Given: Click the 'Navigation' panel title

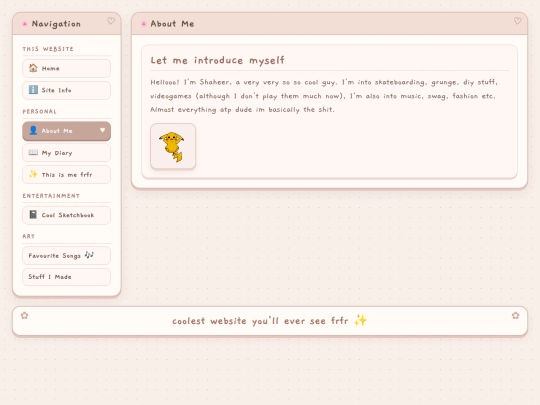Looking at the screenshot, I should coord(56,24).
